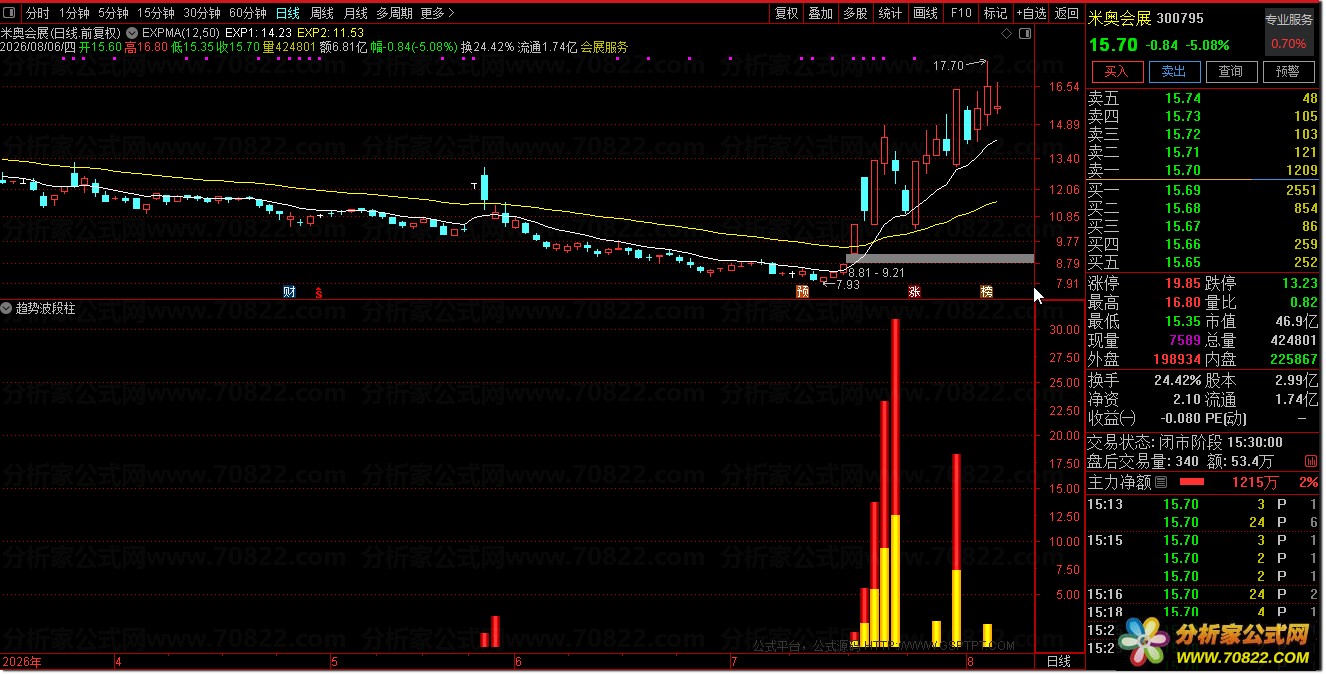
Task: Select the 日线 daily chart tab
Action: click(x=287, y=13)
